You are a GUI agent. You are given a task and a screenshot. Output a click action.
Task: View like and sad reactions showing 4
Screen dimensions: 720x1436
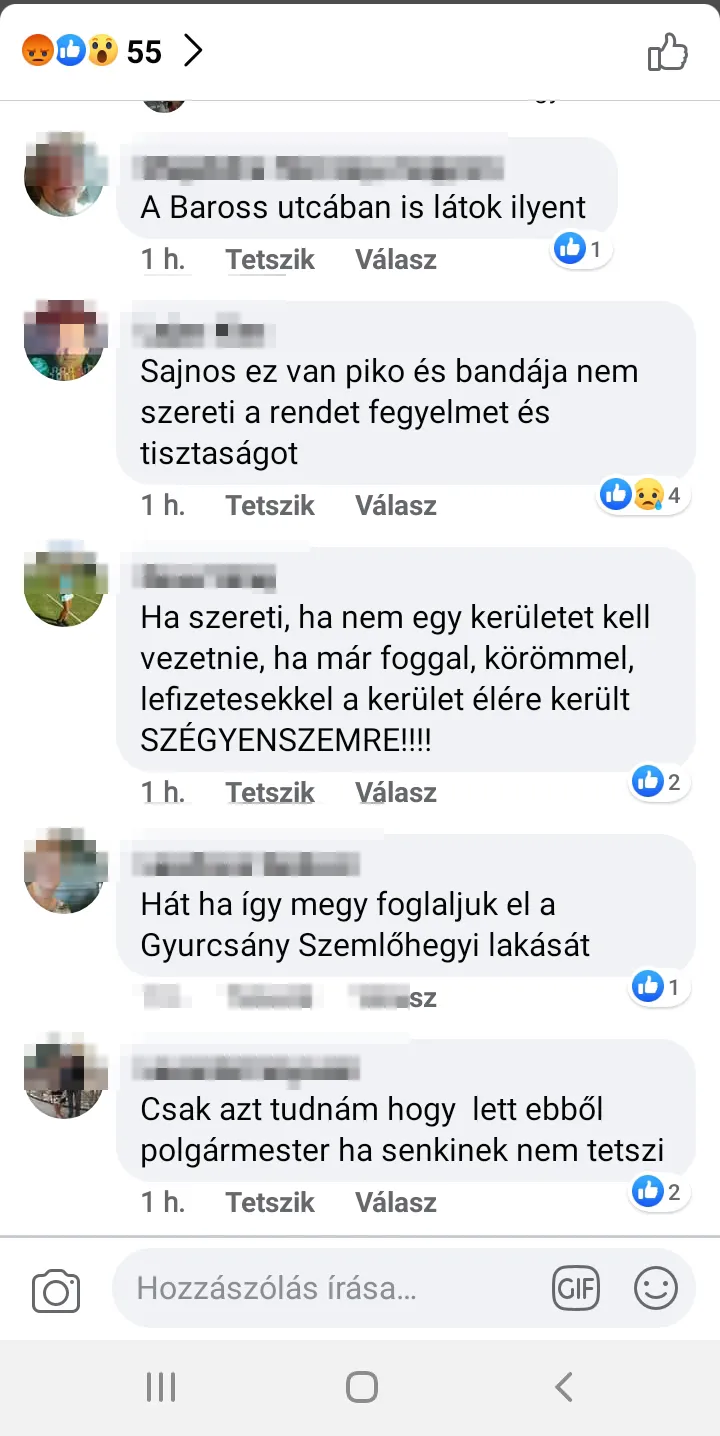[643, 494]
